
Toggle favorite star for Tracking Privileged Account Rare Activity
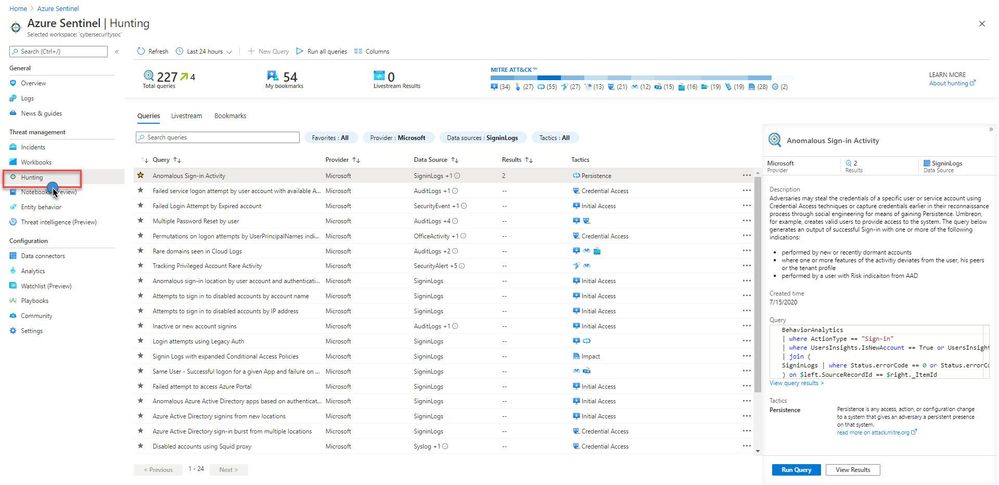(x=140, y=266)
